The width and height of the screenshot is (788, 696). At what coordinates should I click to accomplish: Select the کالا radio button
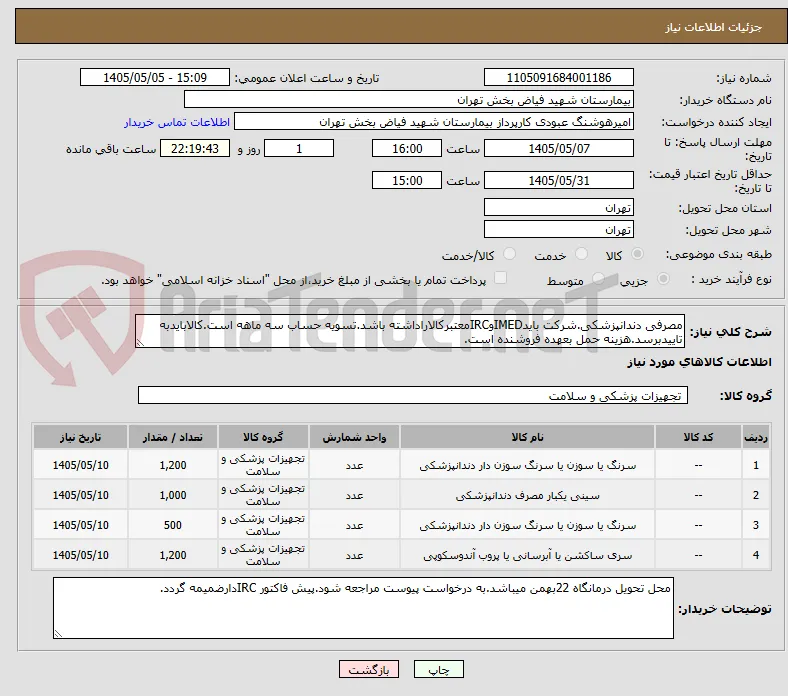click(637, 254)
